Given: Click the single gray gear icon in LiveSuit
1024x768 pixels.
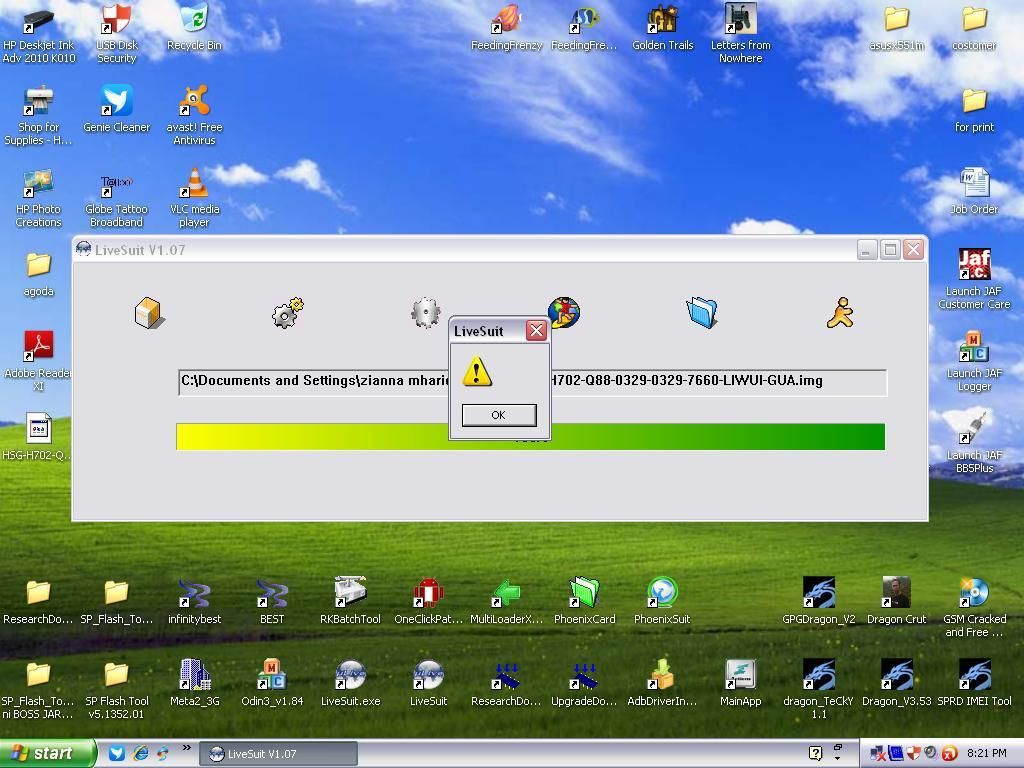Looking at the screenshot, I should 425,313.
